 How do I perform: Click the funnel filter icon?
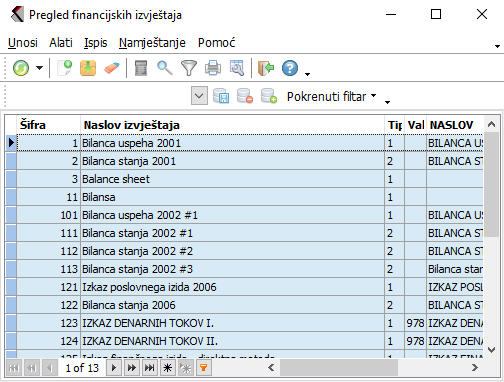pos(189,68)
